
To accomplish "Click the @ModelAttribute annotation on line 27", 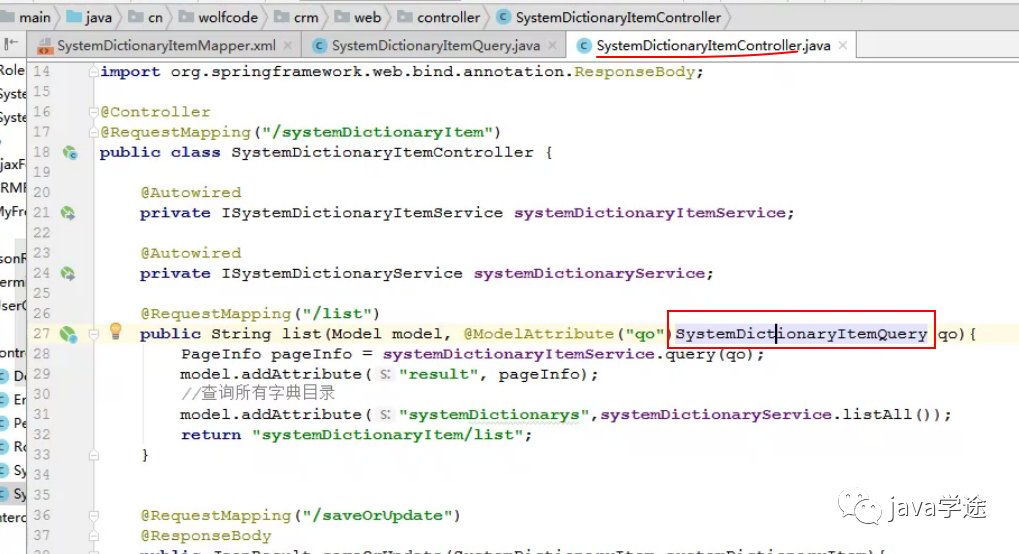I will point(538,334).
